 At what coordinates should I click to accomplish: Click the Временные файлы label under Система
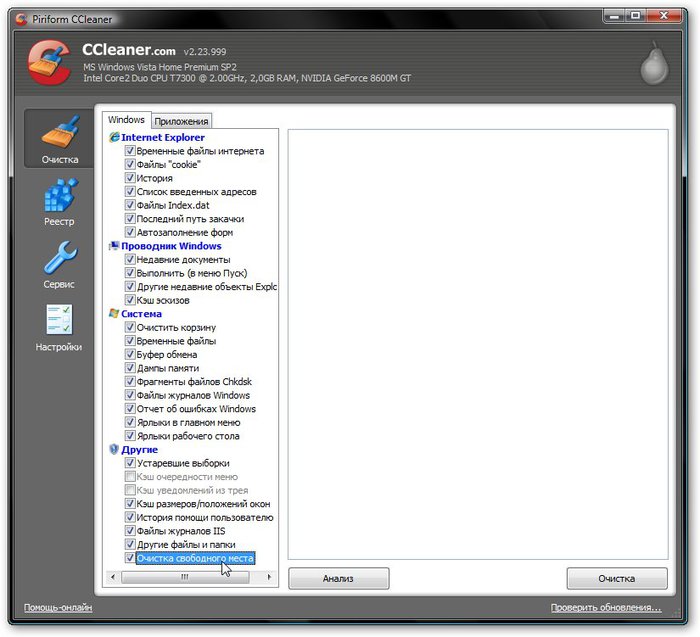tap(176, 341)
